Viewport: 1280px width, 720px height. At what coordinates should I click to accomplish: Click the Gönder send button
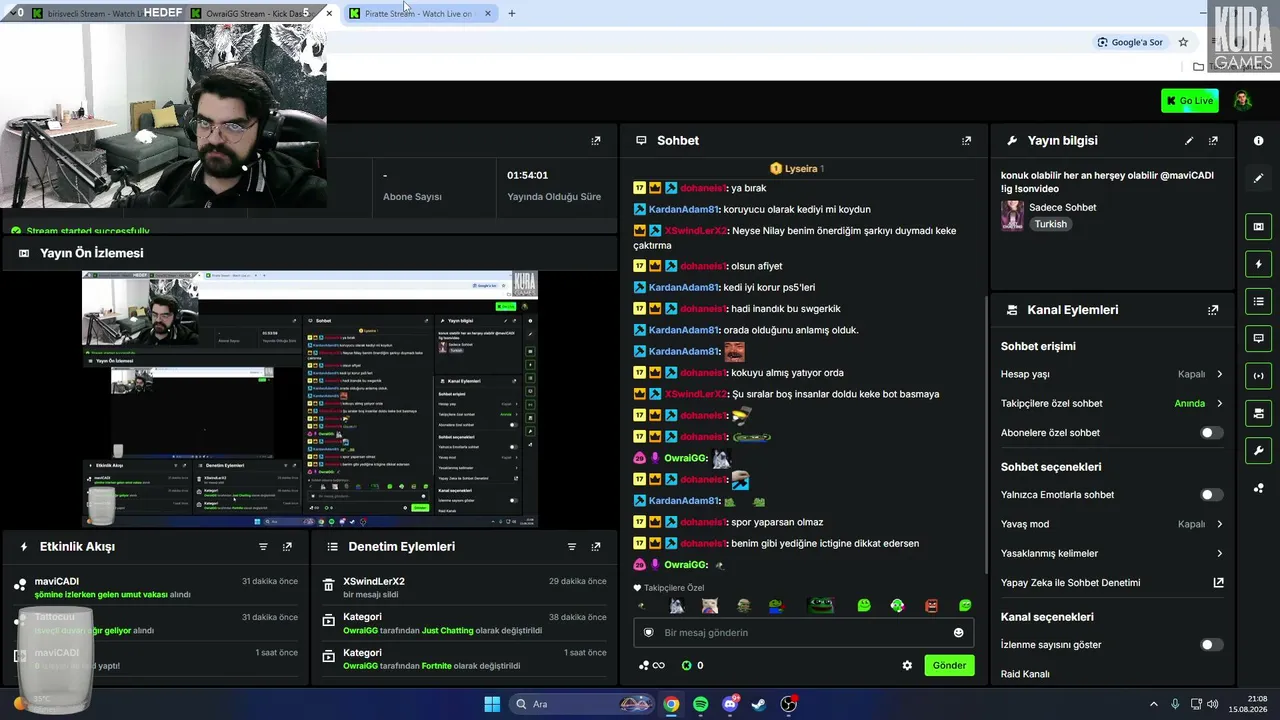(949, 665)
